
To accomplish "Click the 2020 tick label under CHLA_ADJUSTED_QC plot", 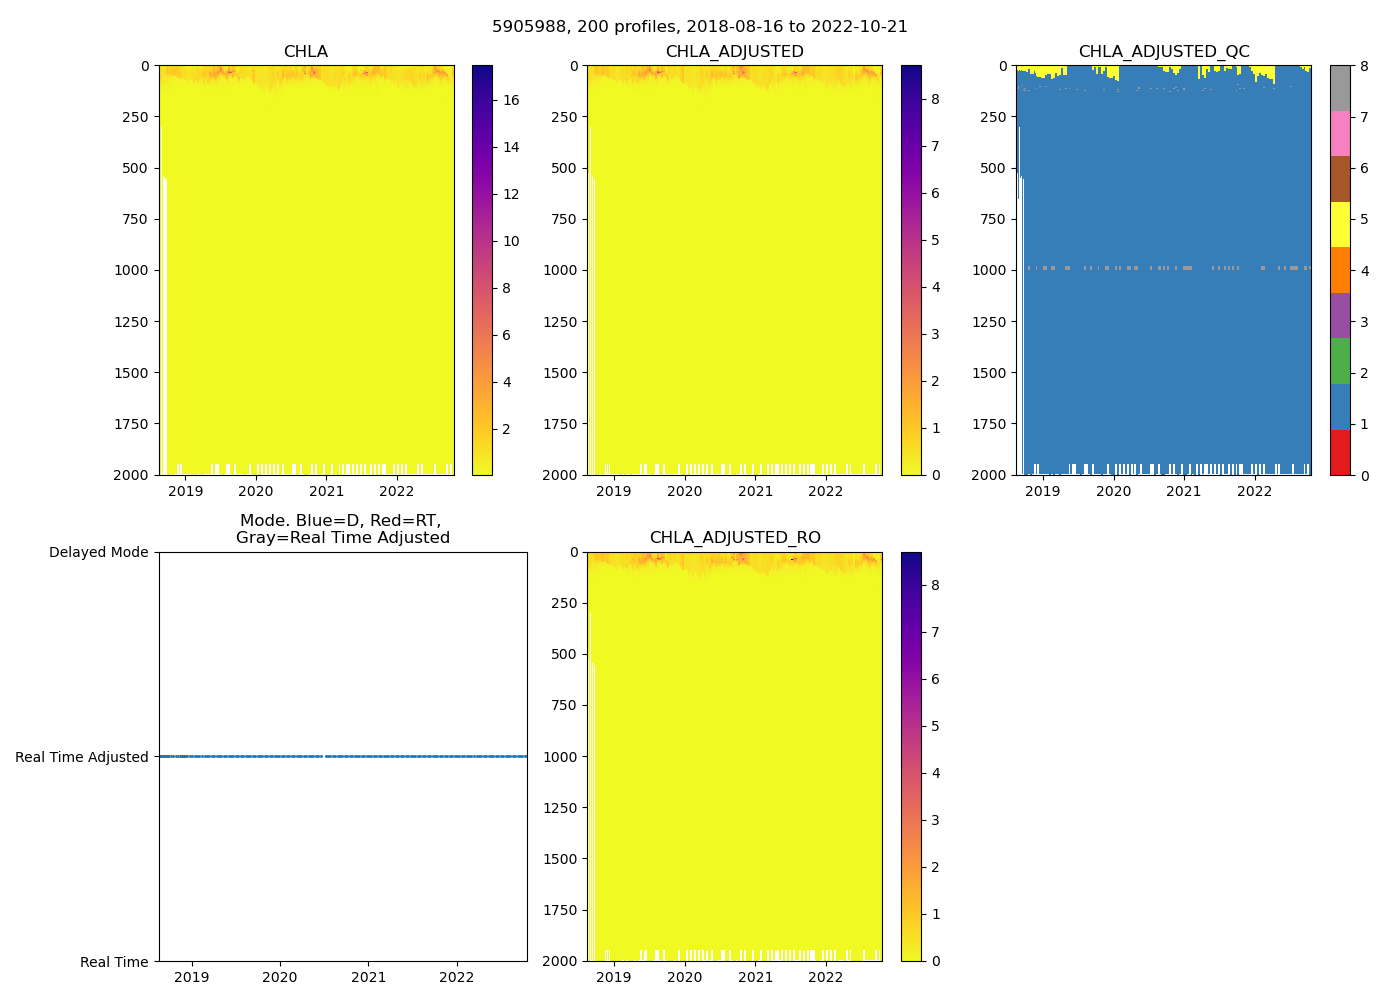I will tap(1113, 491).
